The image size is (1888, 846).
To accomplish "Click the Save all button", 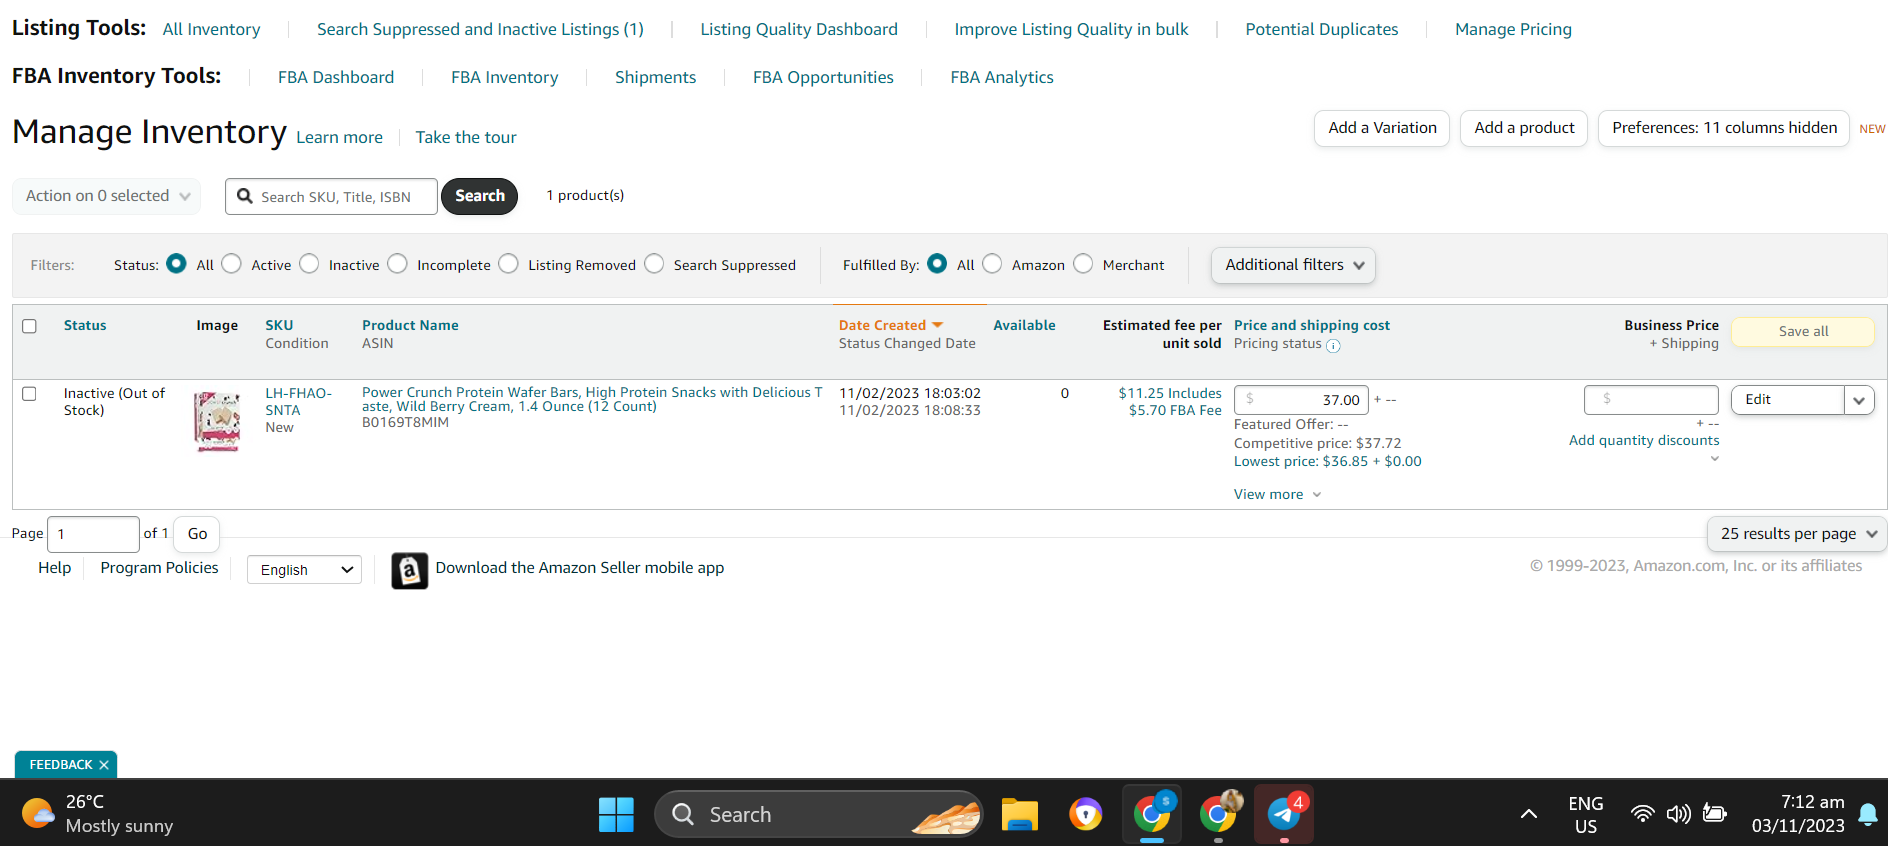I will tap(1803, 332).
